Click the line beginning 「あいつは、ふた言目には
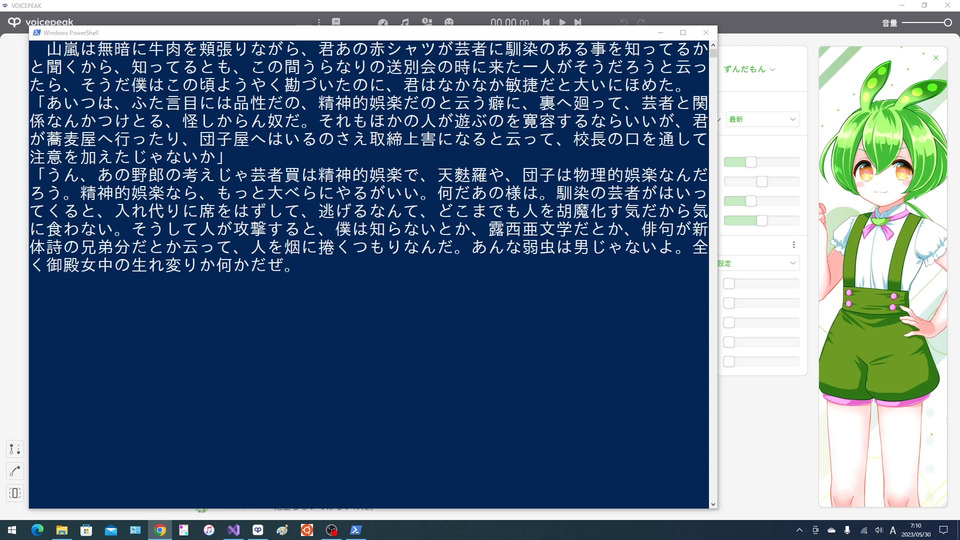The height and width of the screenshot is (540, 960). 369,102
